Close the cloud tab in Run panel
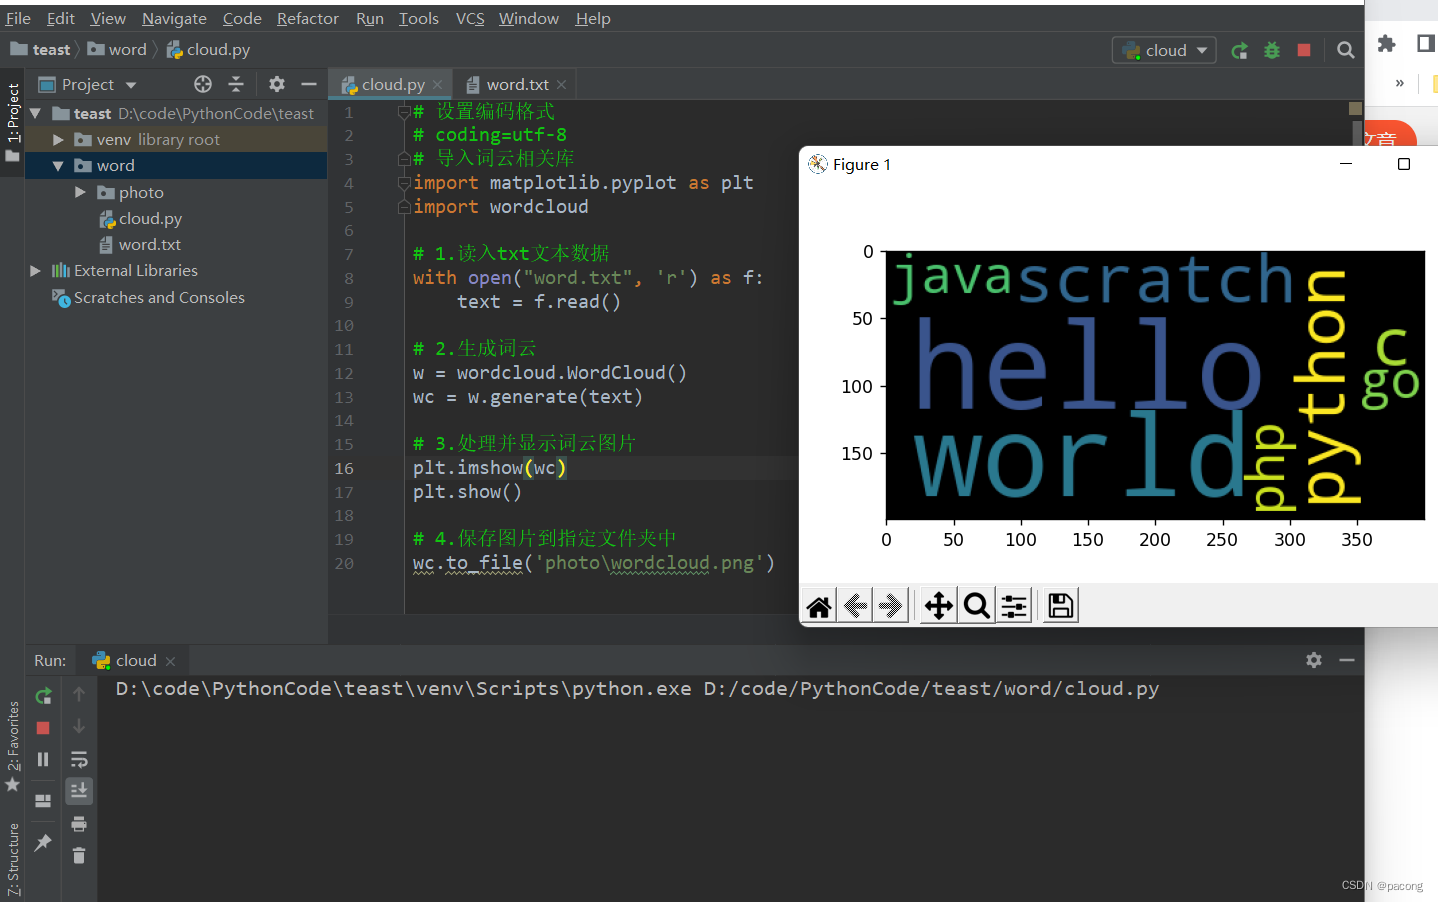Screen dimensions: 1438x902 coord(170,661)
